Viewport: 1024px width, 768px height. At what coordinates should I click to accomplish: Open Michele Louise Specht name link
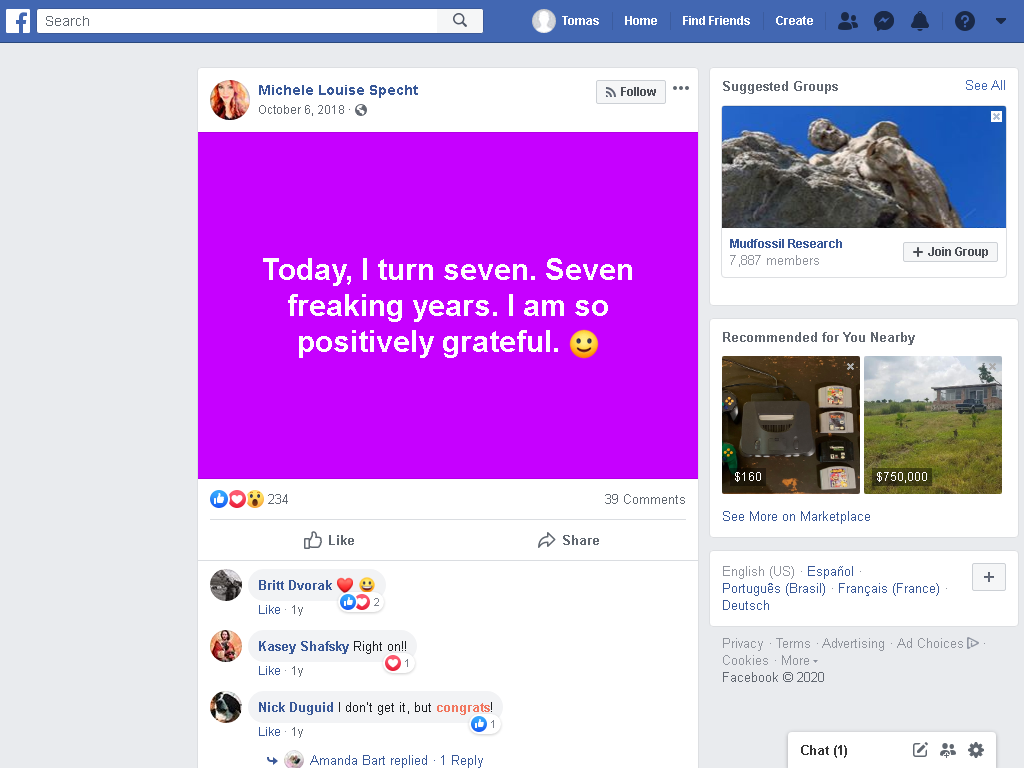coord(338,90)
